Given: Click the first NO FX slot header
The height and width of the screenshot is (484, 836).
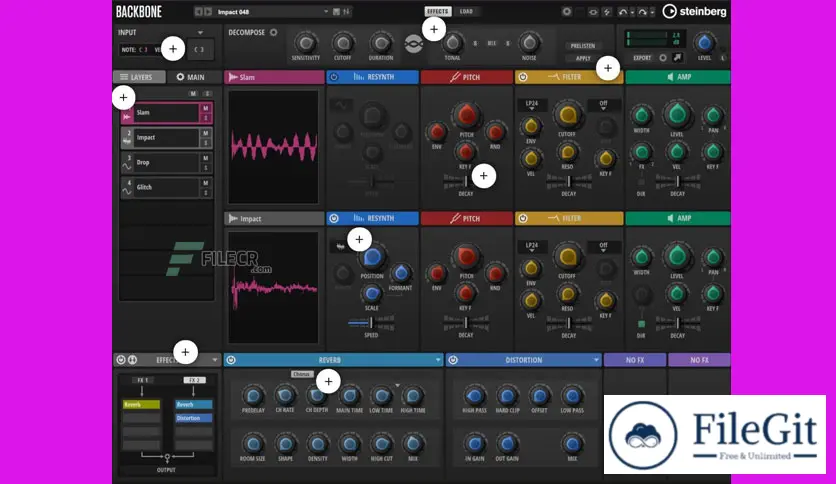Looking at the screenshot, I should [635, 360].
